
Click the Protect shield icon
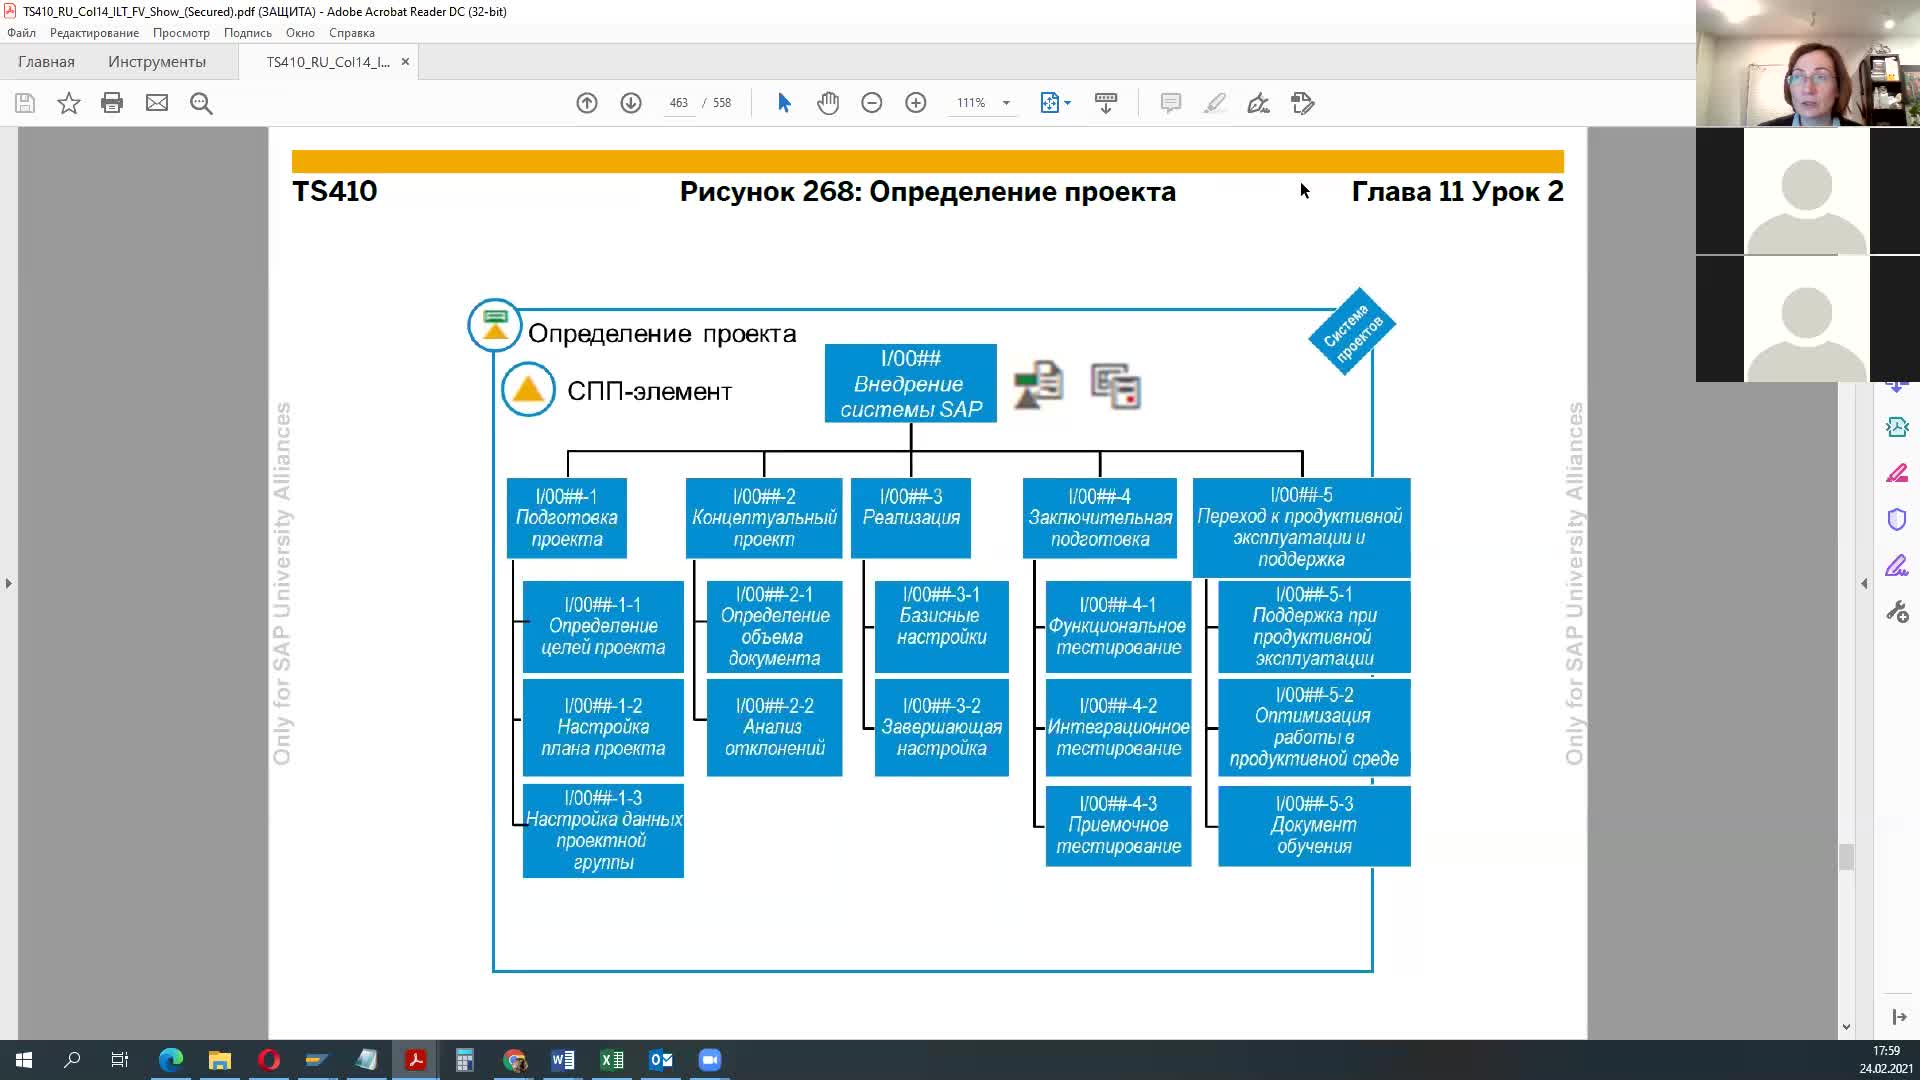point(1897,519)
